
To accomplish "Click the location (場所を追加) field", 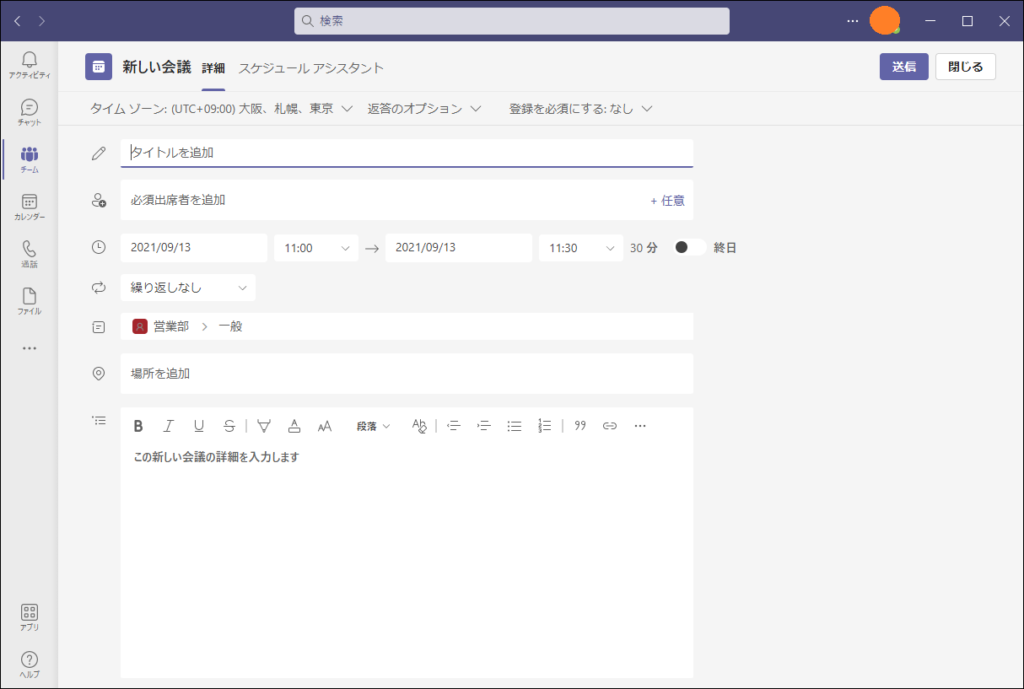I will click(407, 374).
